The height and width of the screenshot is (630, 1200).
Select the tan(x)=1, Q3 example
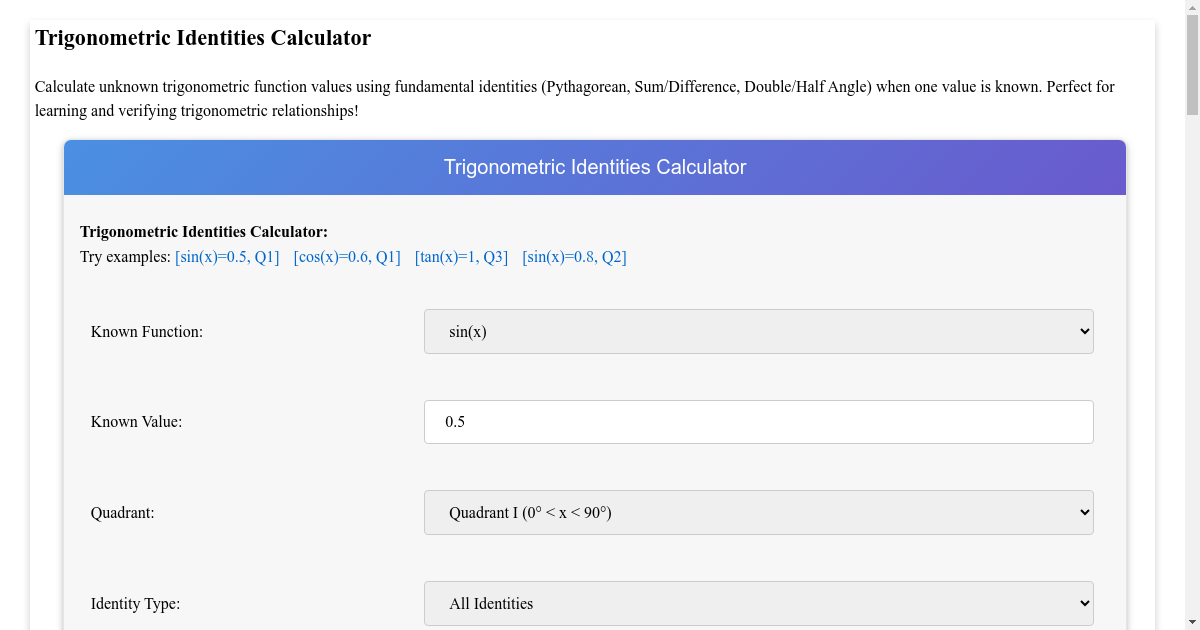pyautogui.click(x=460, y=256)
